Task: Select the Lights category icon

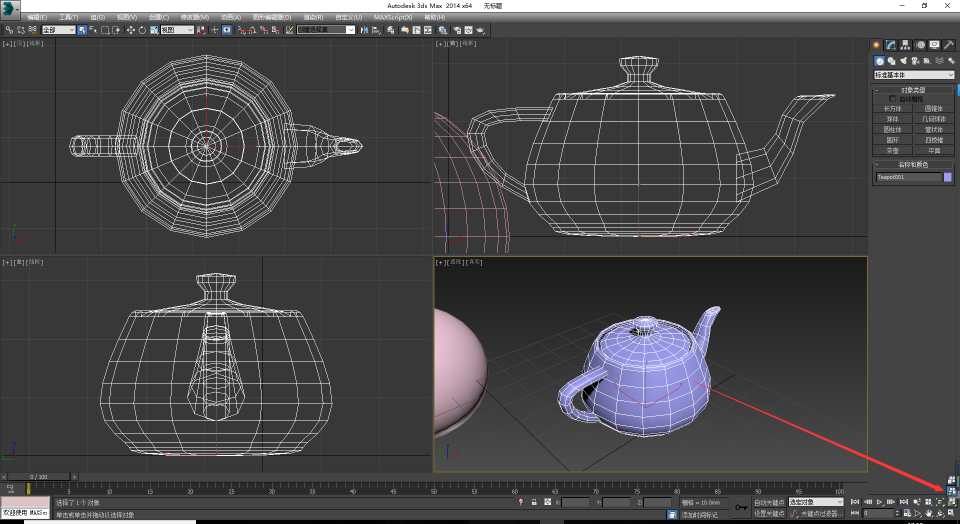Action: click(903, 60)
